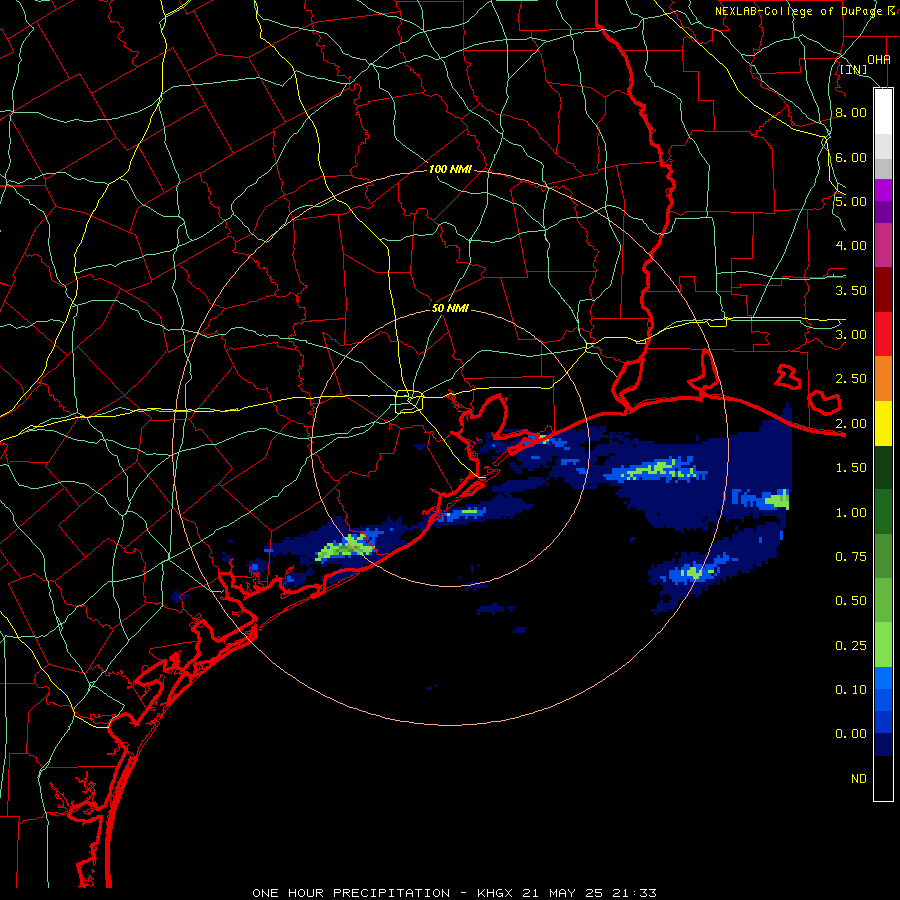The height and width of the screenshot is (900, 900).
Task: Click the 0.50 legend value
Action: tap(851, 601)
